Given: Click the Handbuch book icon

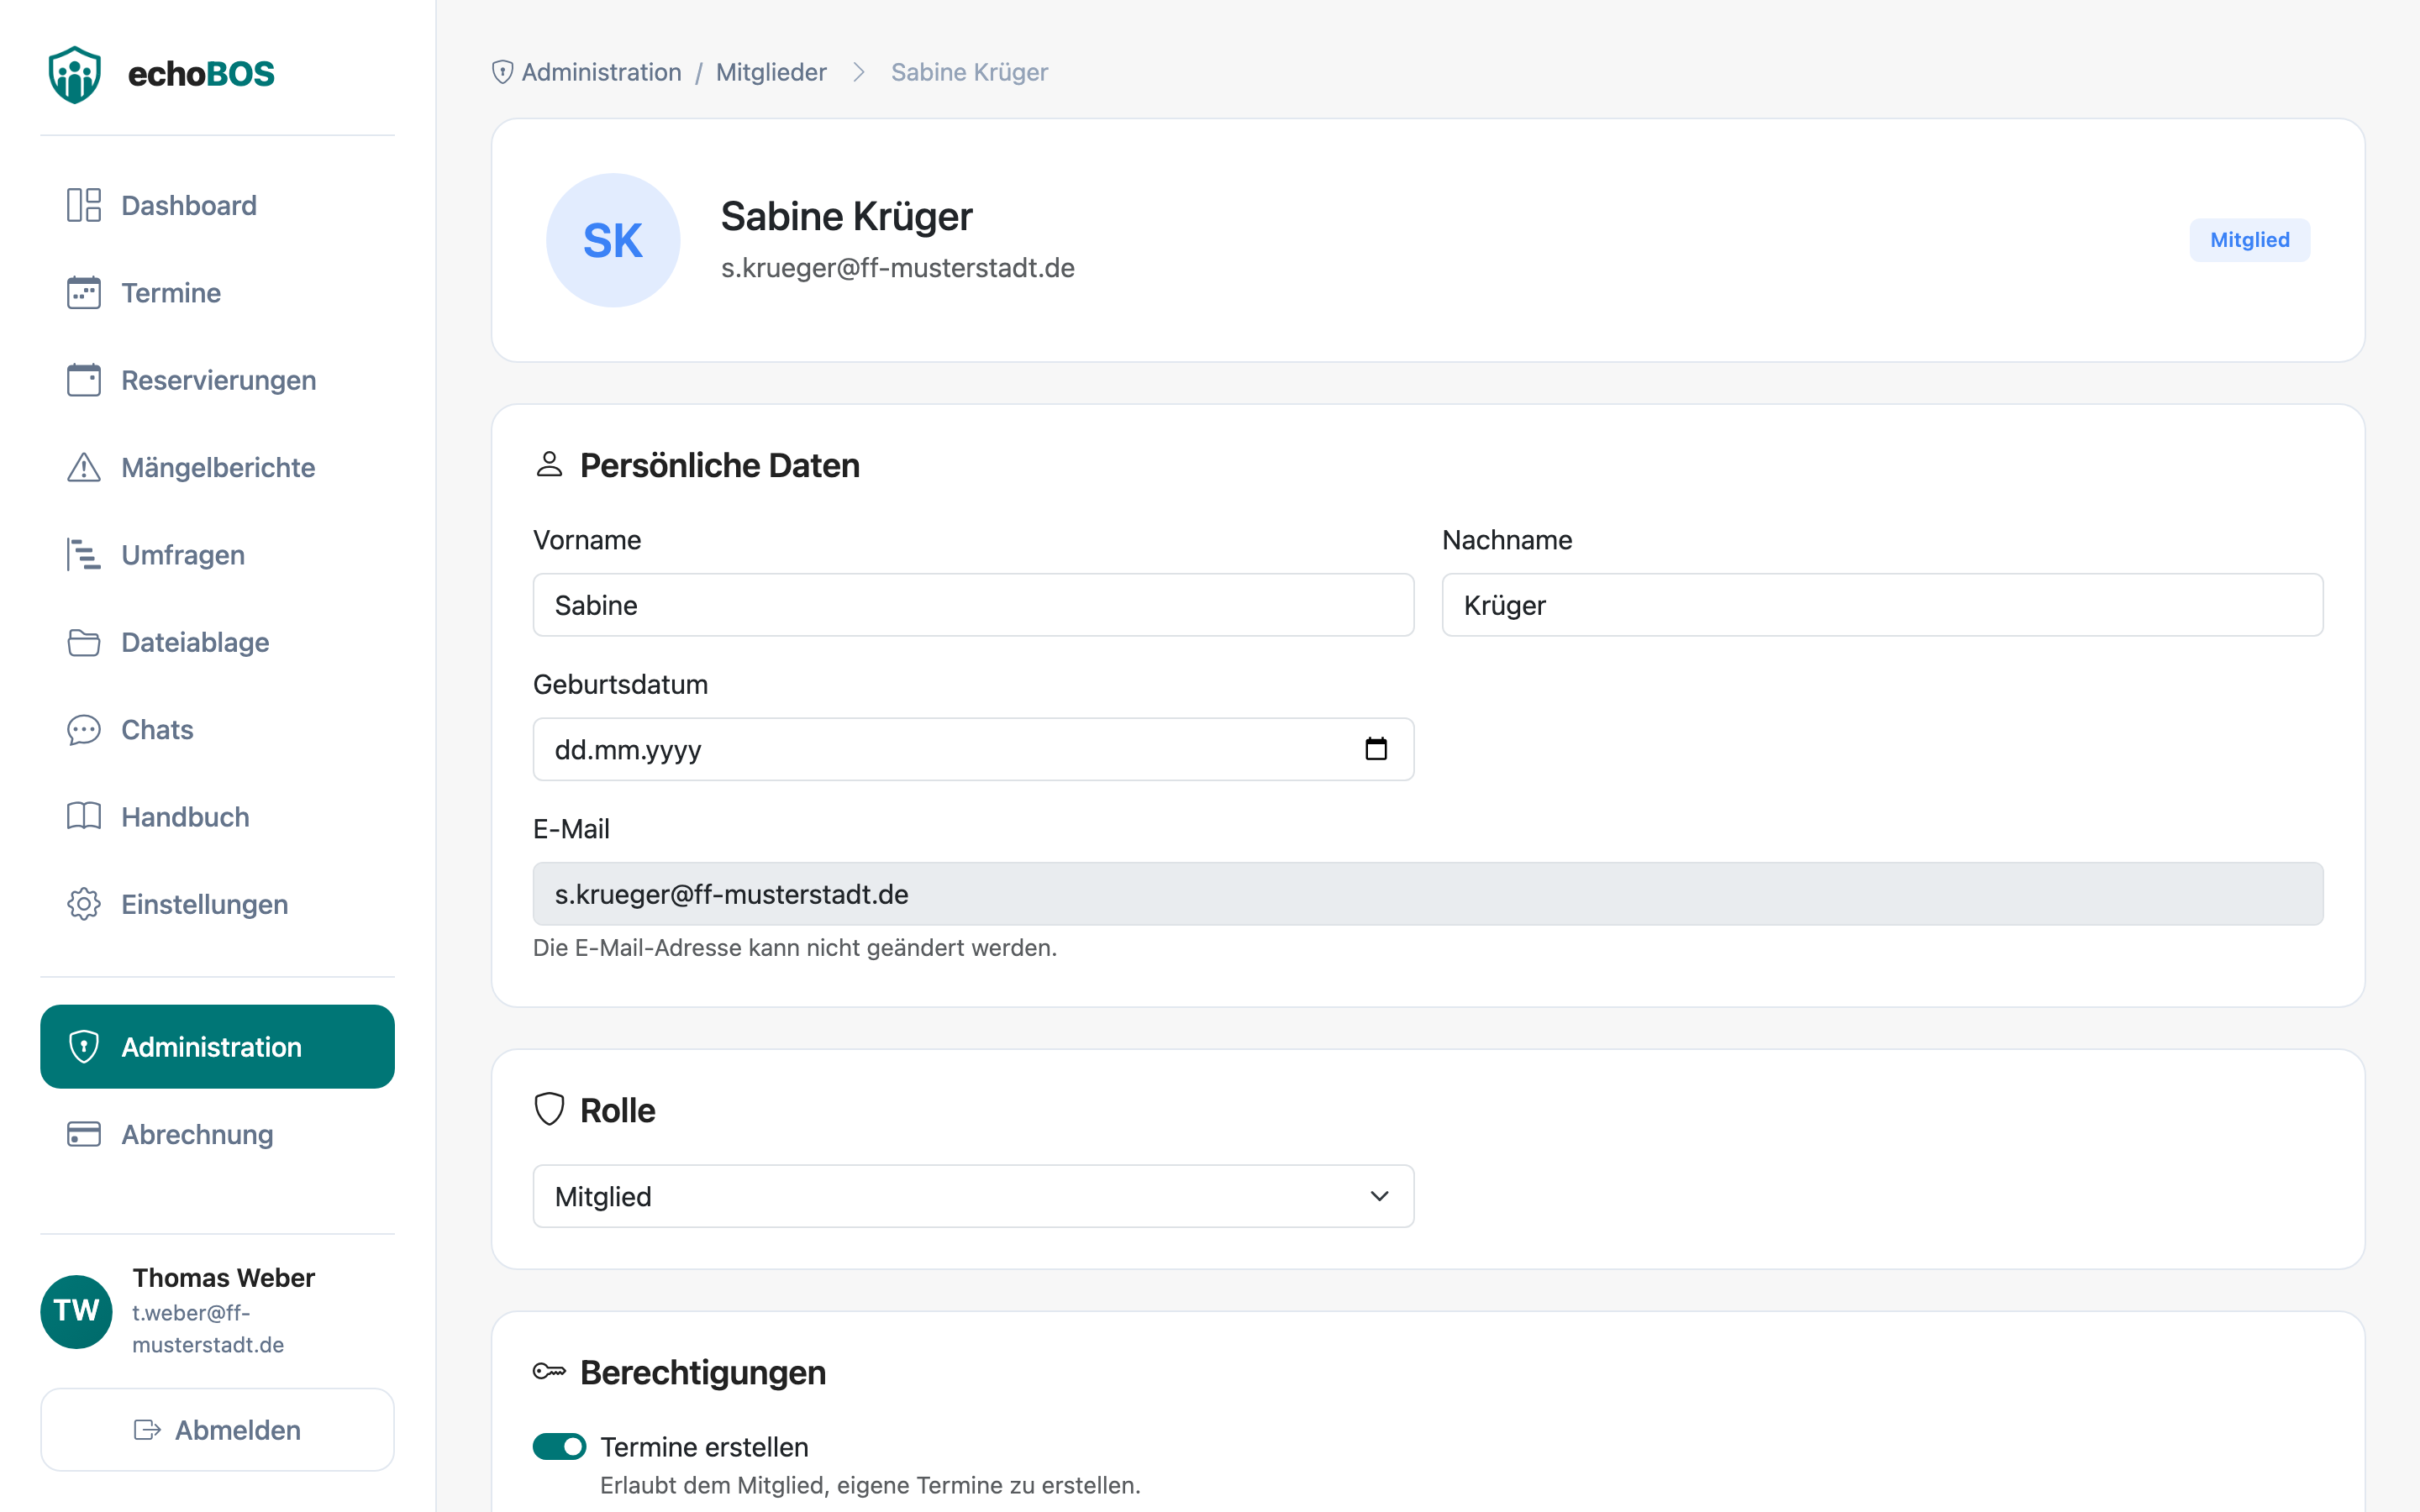Looking at the screenshot, I should point(84,817).
